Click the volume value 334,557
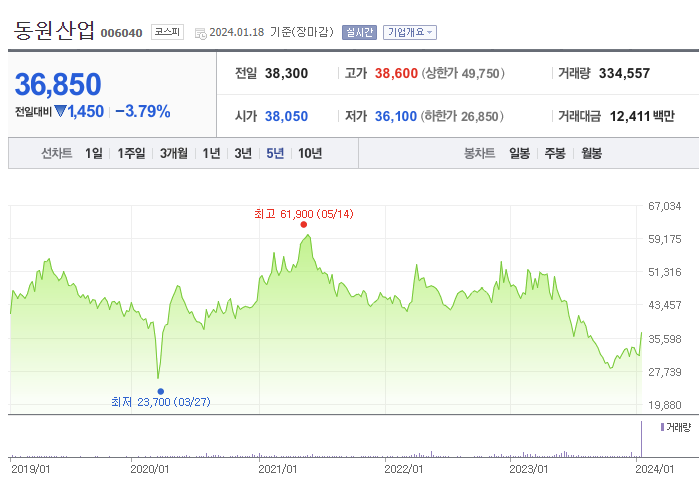 pos(624,73)
